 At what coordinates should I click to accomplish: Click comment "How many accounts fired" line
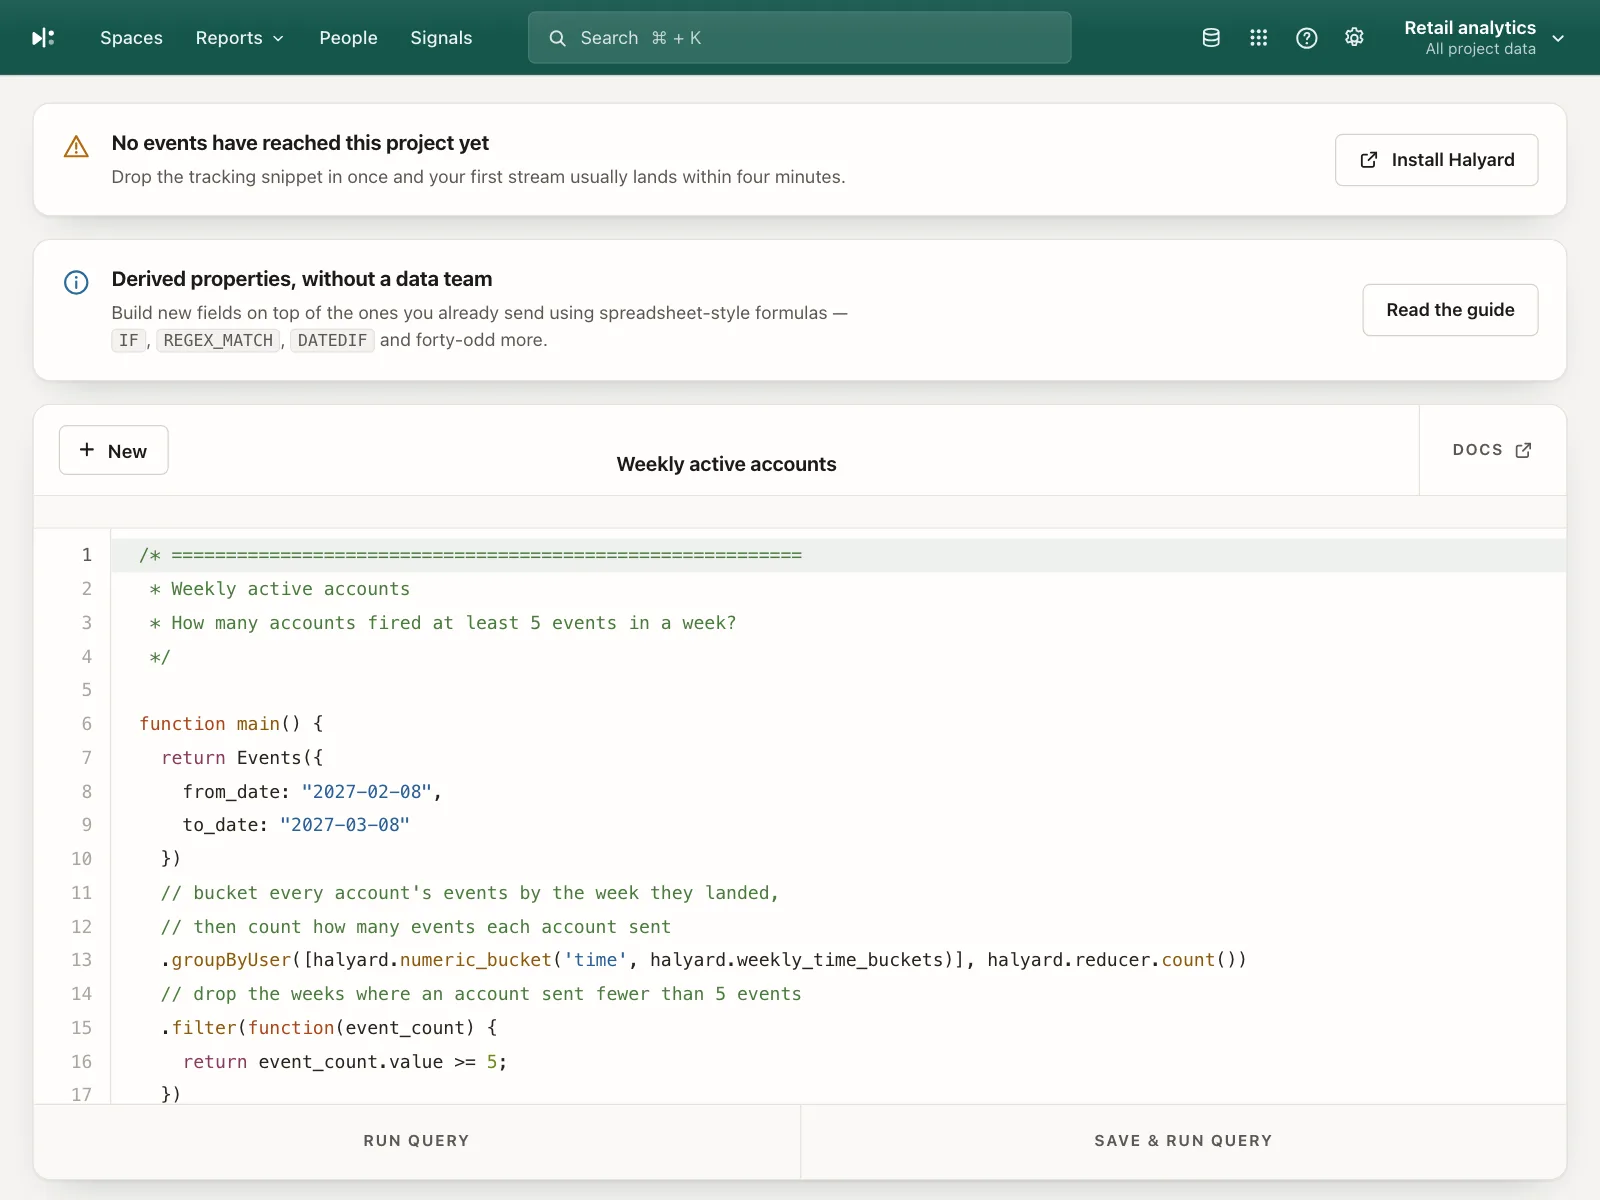tap(443, 623)
